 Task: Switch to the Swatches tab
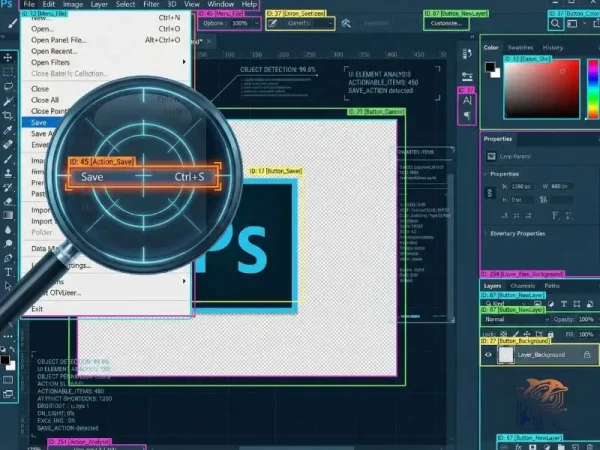tap(520, 47)
